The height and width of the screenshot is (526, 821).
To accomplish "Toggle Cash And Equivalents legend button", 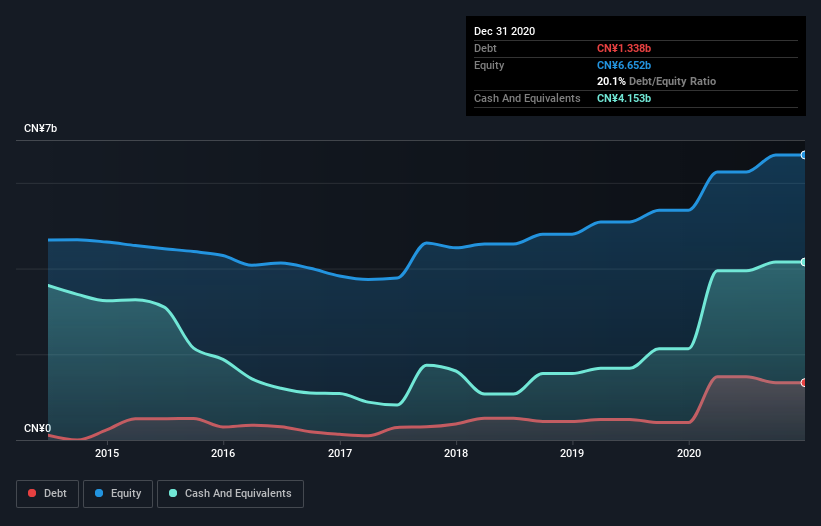I will click(x=230, y=494).
